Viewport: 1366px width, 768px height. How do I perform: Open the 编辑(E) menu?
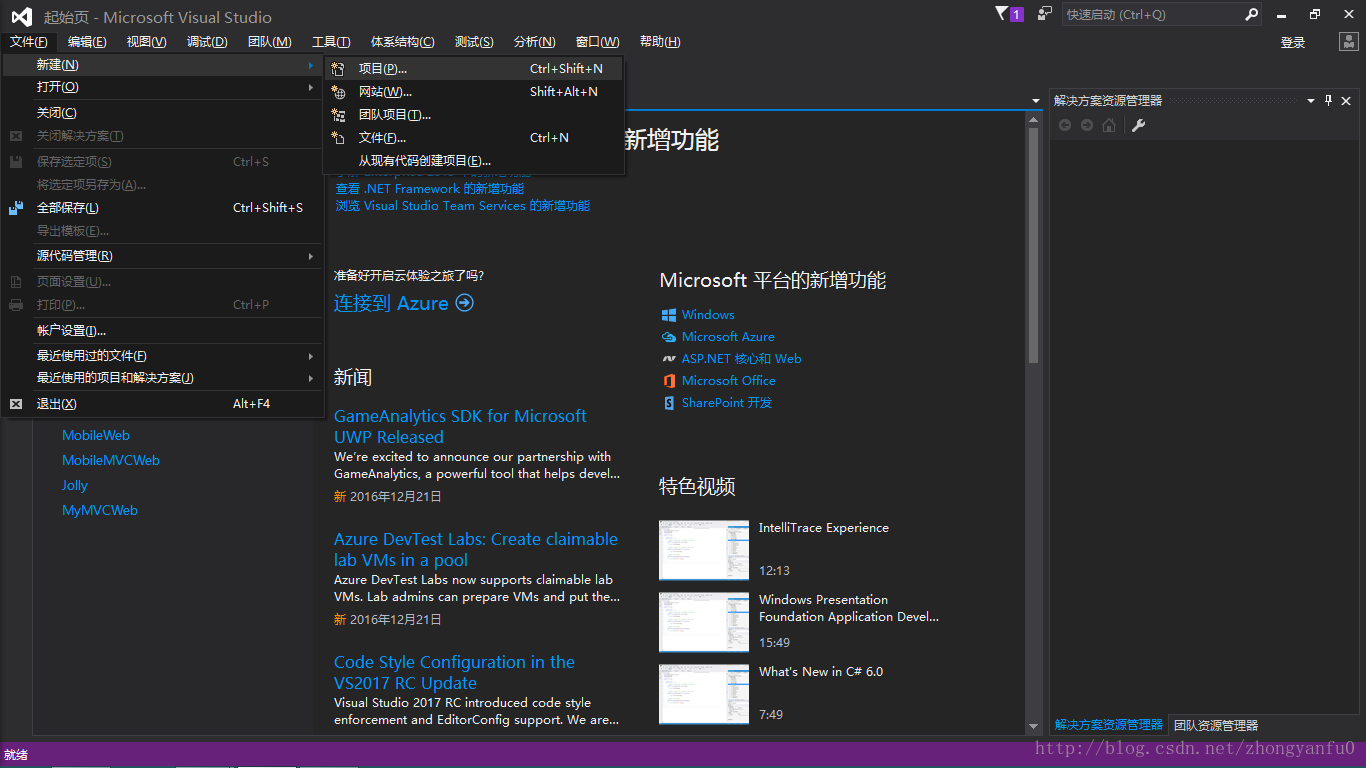(x=87, y=42)
